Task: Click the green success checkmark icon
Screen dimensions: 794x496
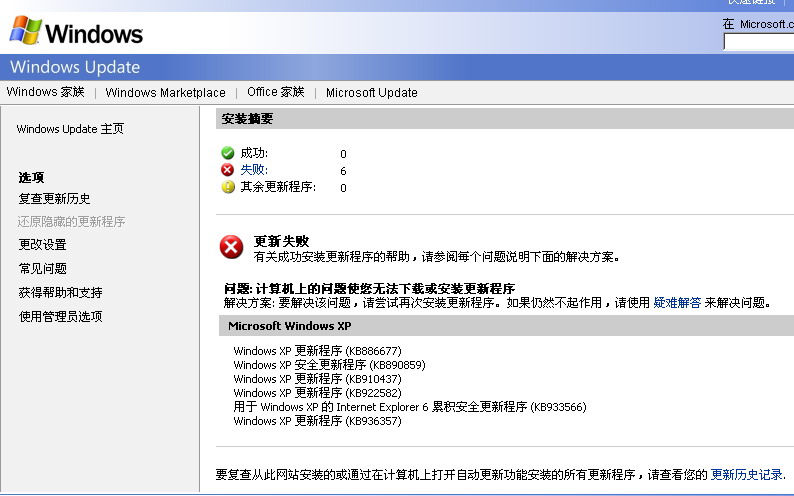Action: pyautogui.click(x=228, y=153)
